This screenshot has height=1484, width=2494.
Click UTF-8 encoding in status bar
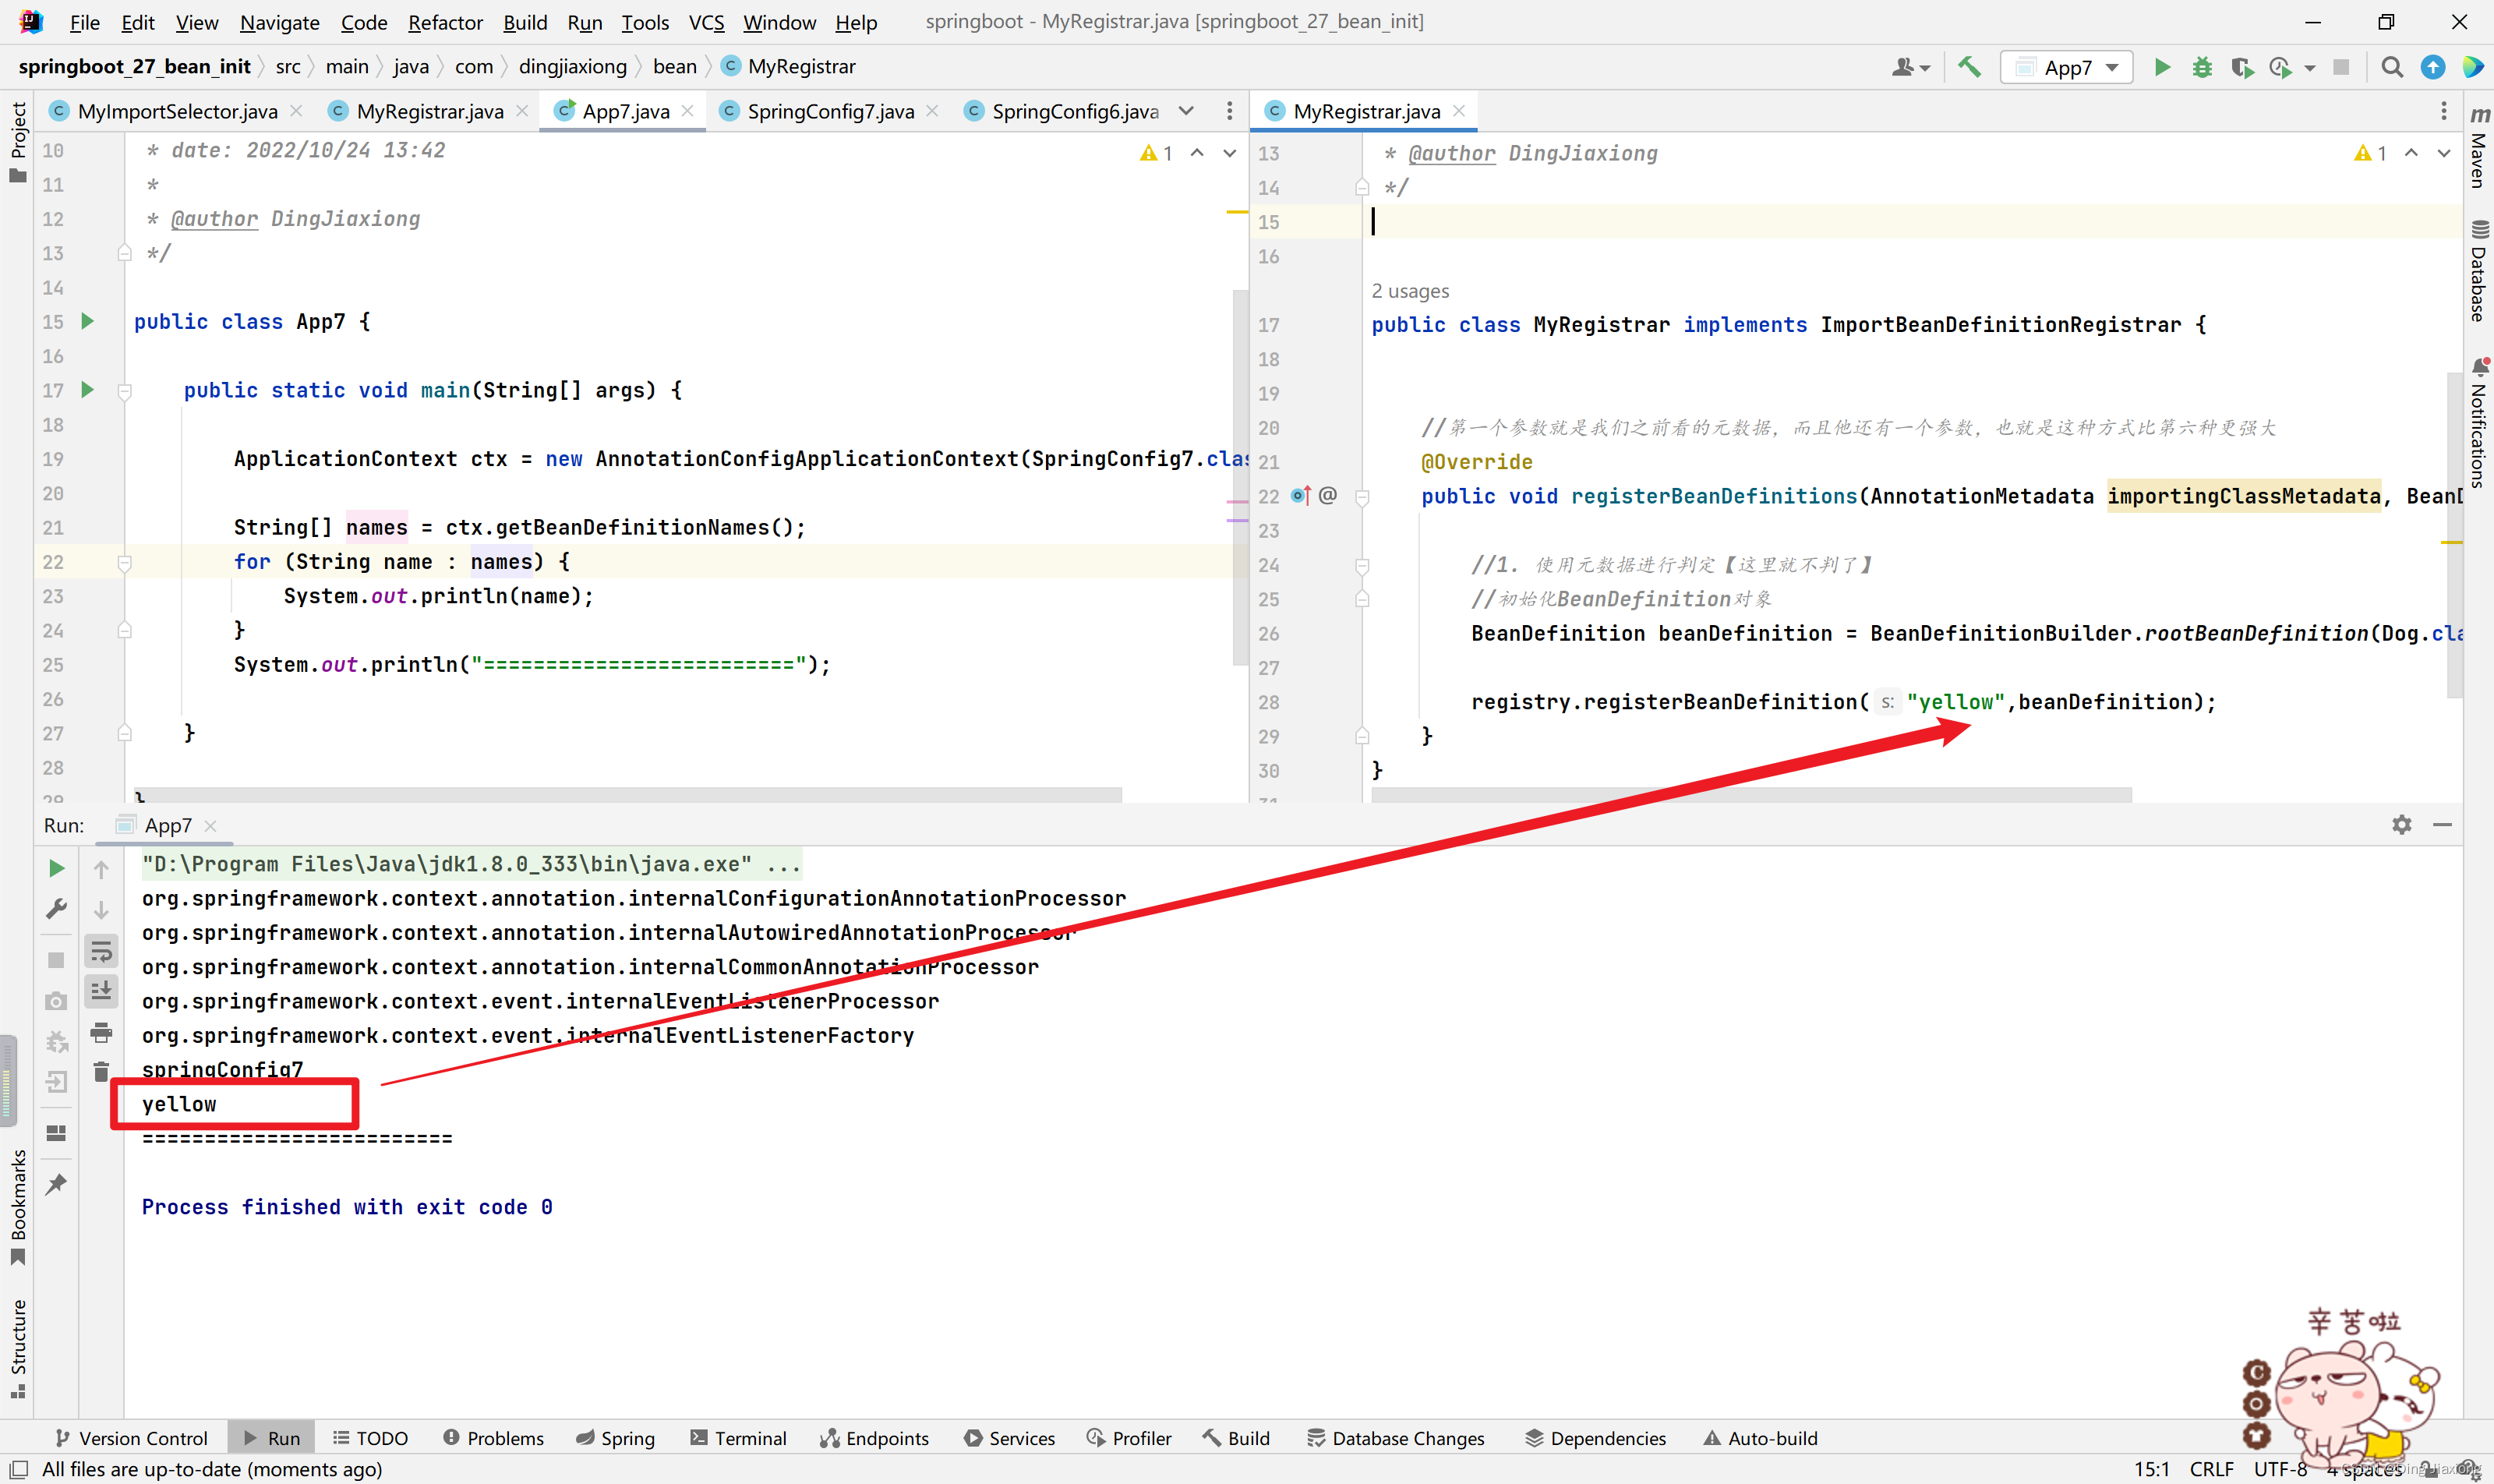(x=2280, y=1469)
